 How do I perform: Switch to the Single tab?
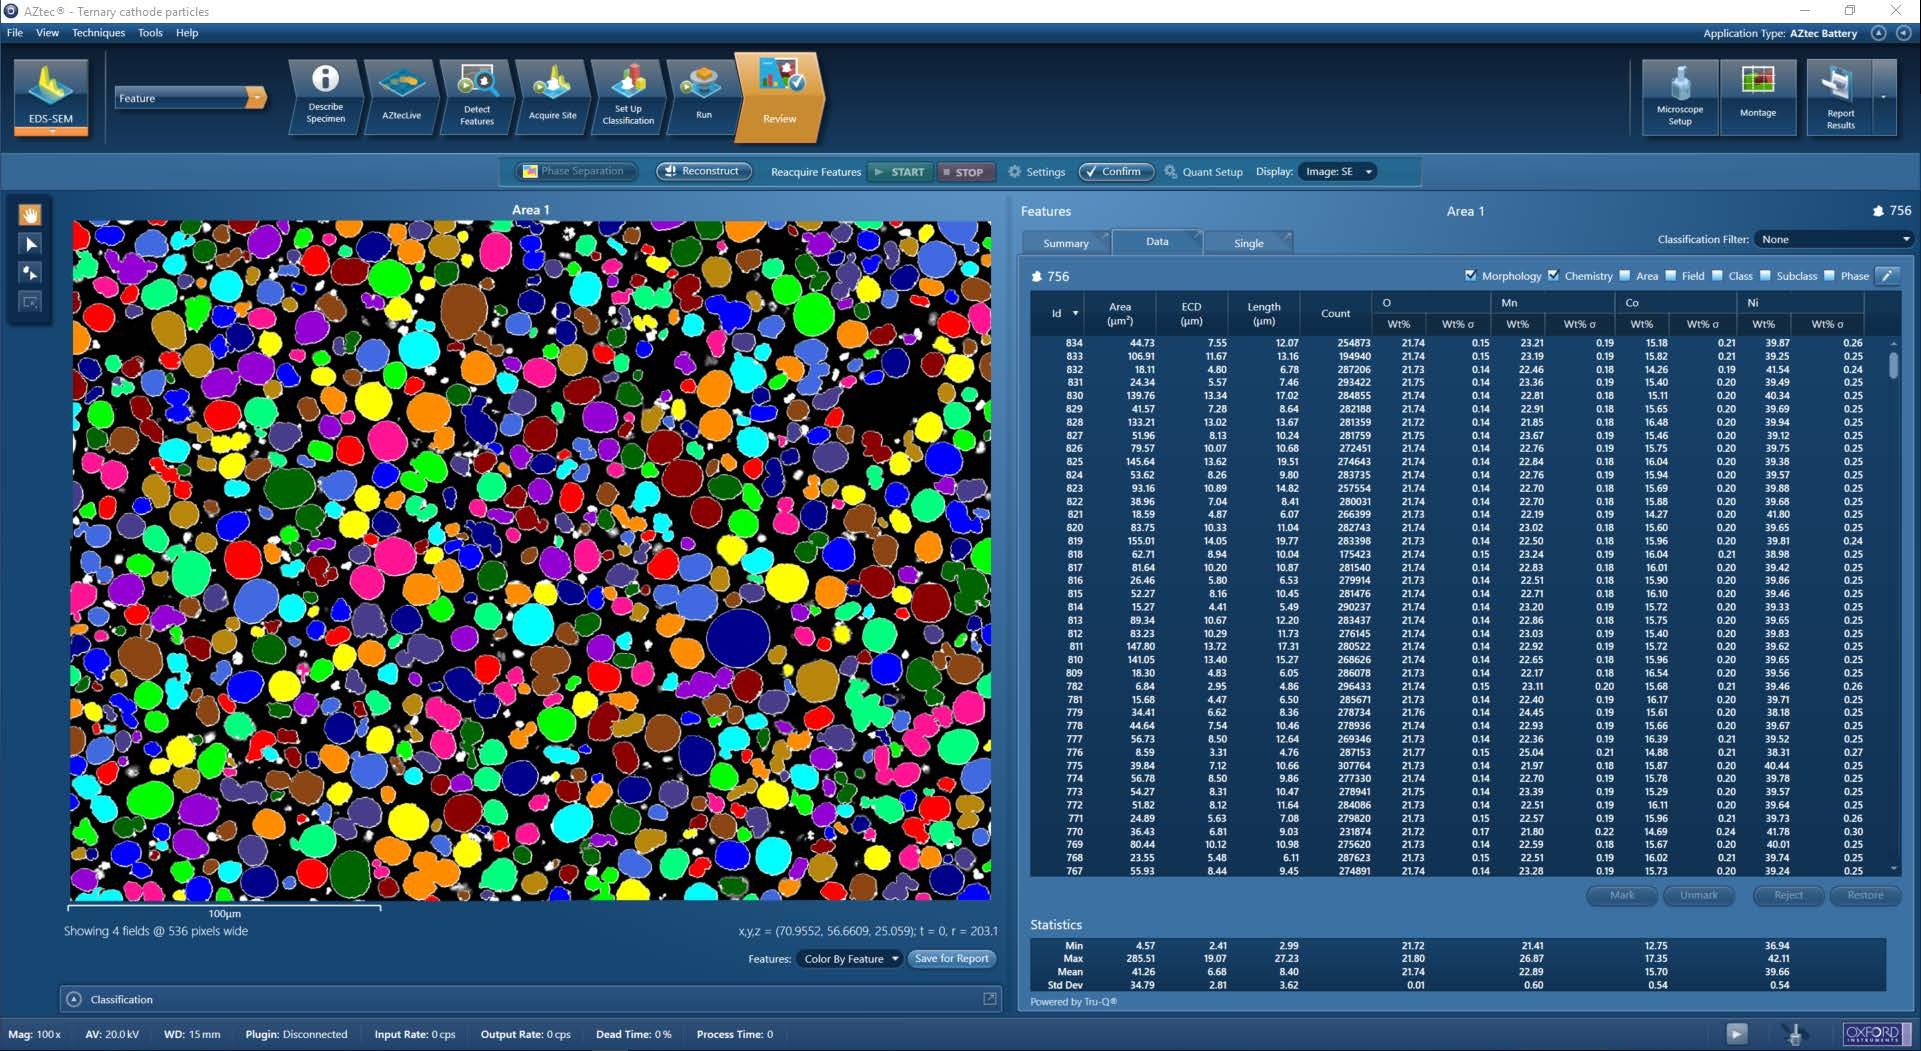[1248, 243]
